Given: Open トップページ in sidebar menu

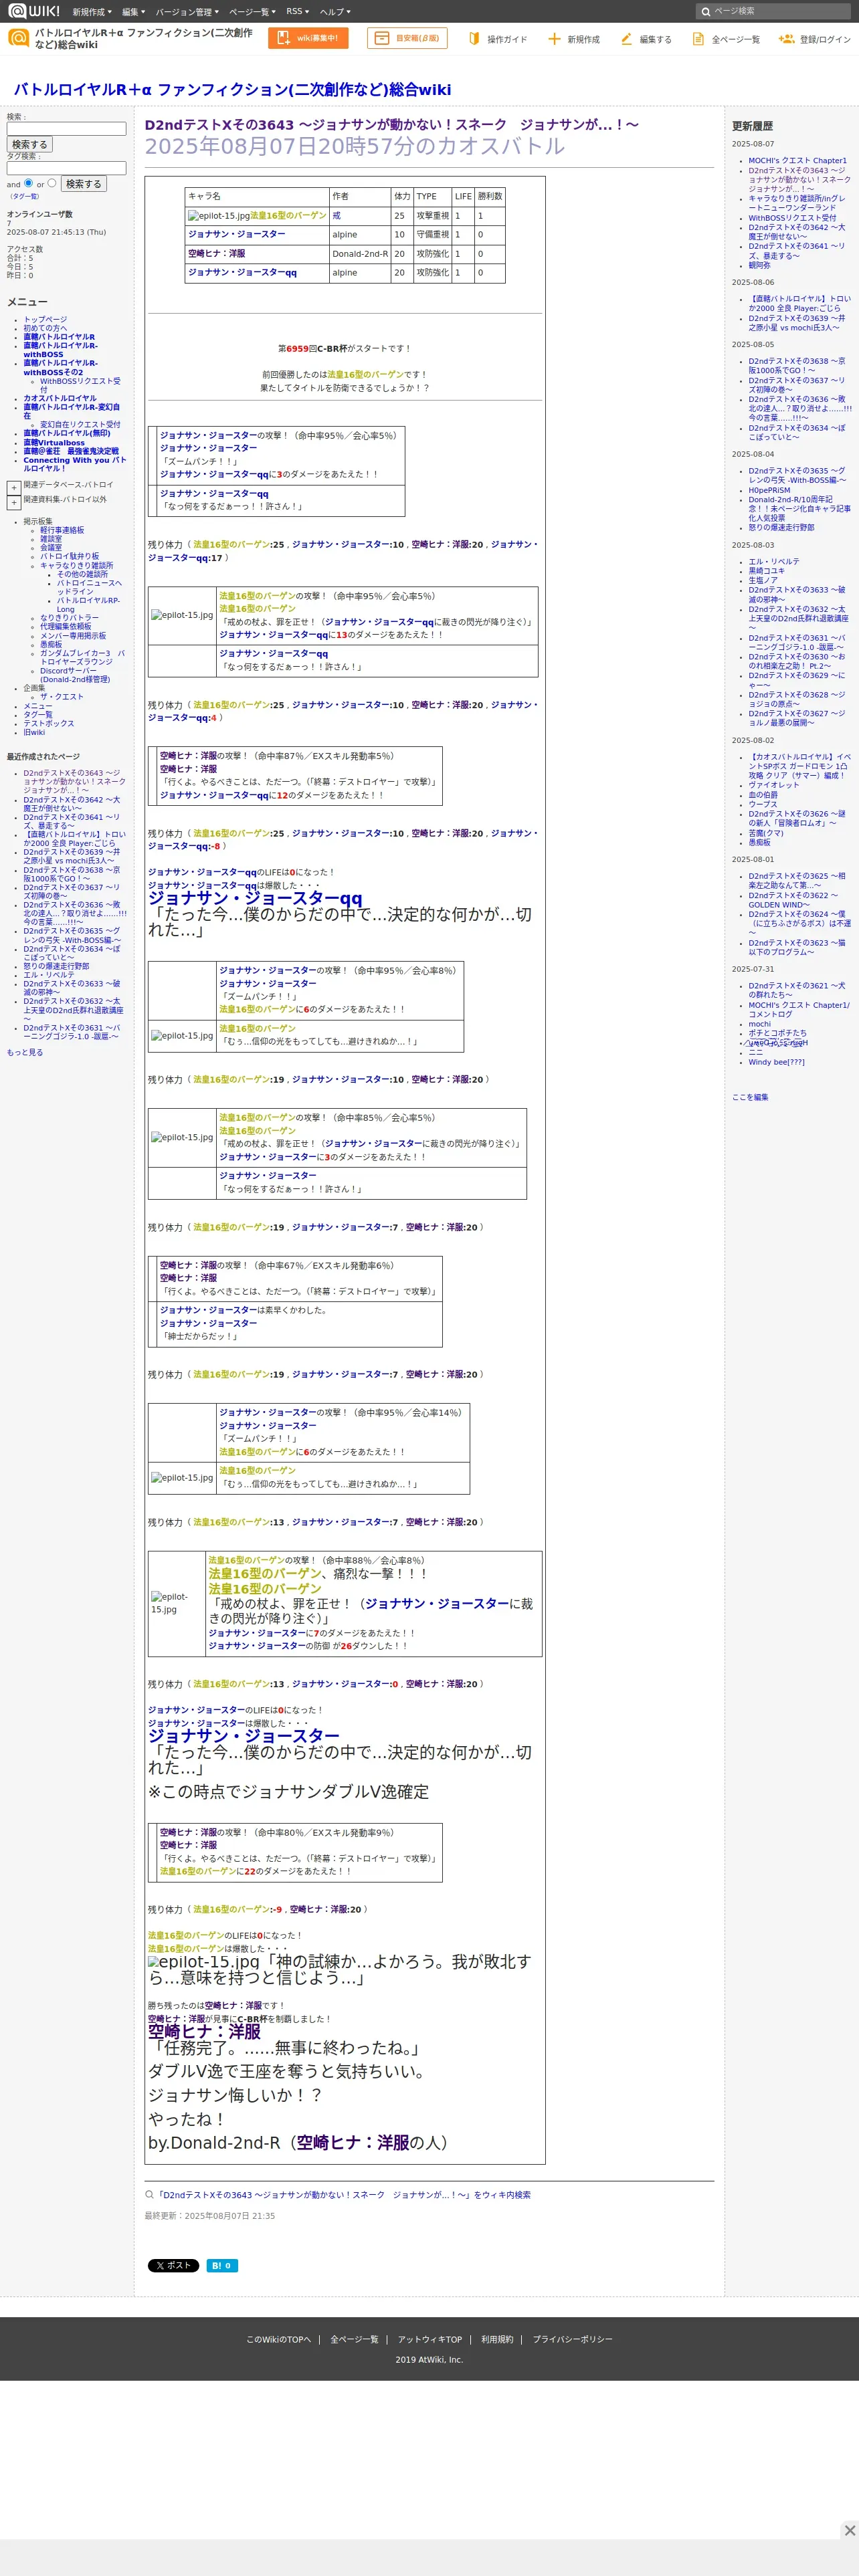Looking at the screenshot, I should click(45, 320).
